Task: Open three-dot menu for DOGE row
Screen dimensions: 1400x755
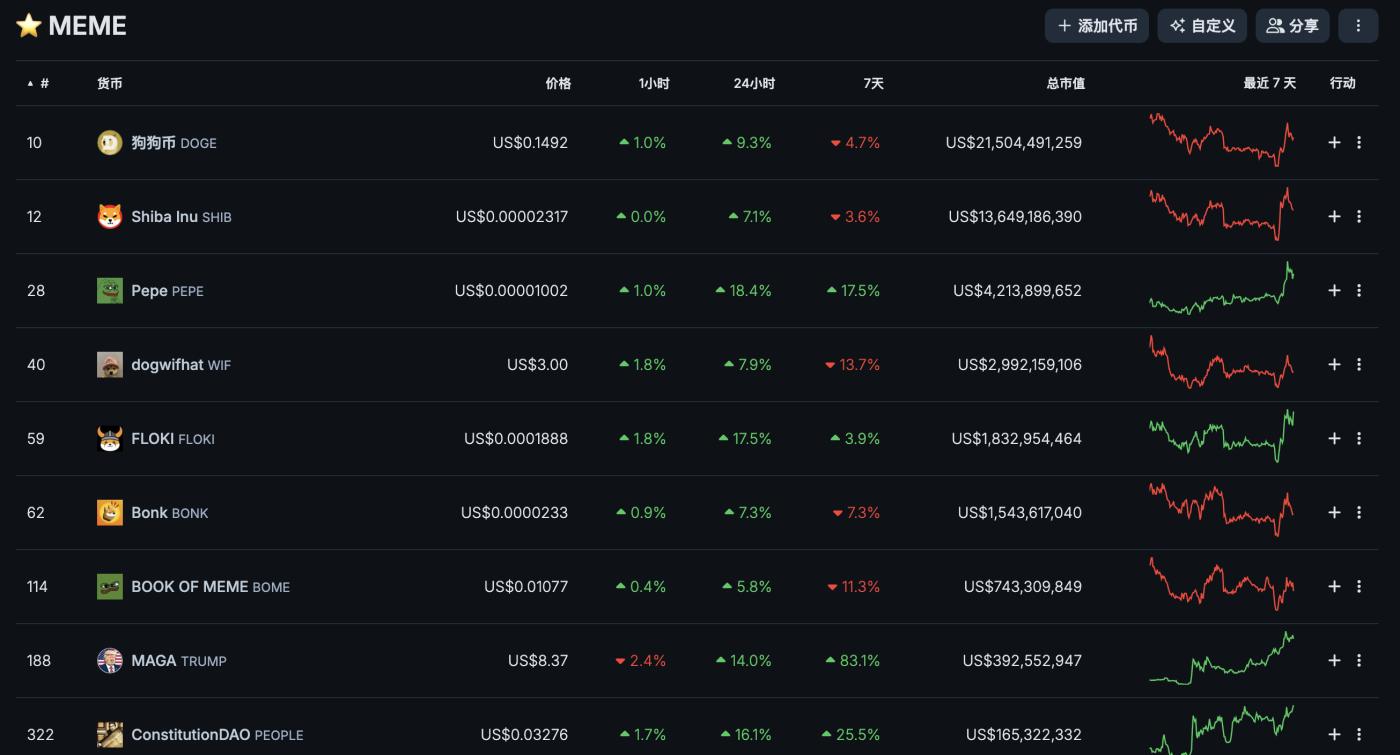Action: point(1359,143)
